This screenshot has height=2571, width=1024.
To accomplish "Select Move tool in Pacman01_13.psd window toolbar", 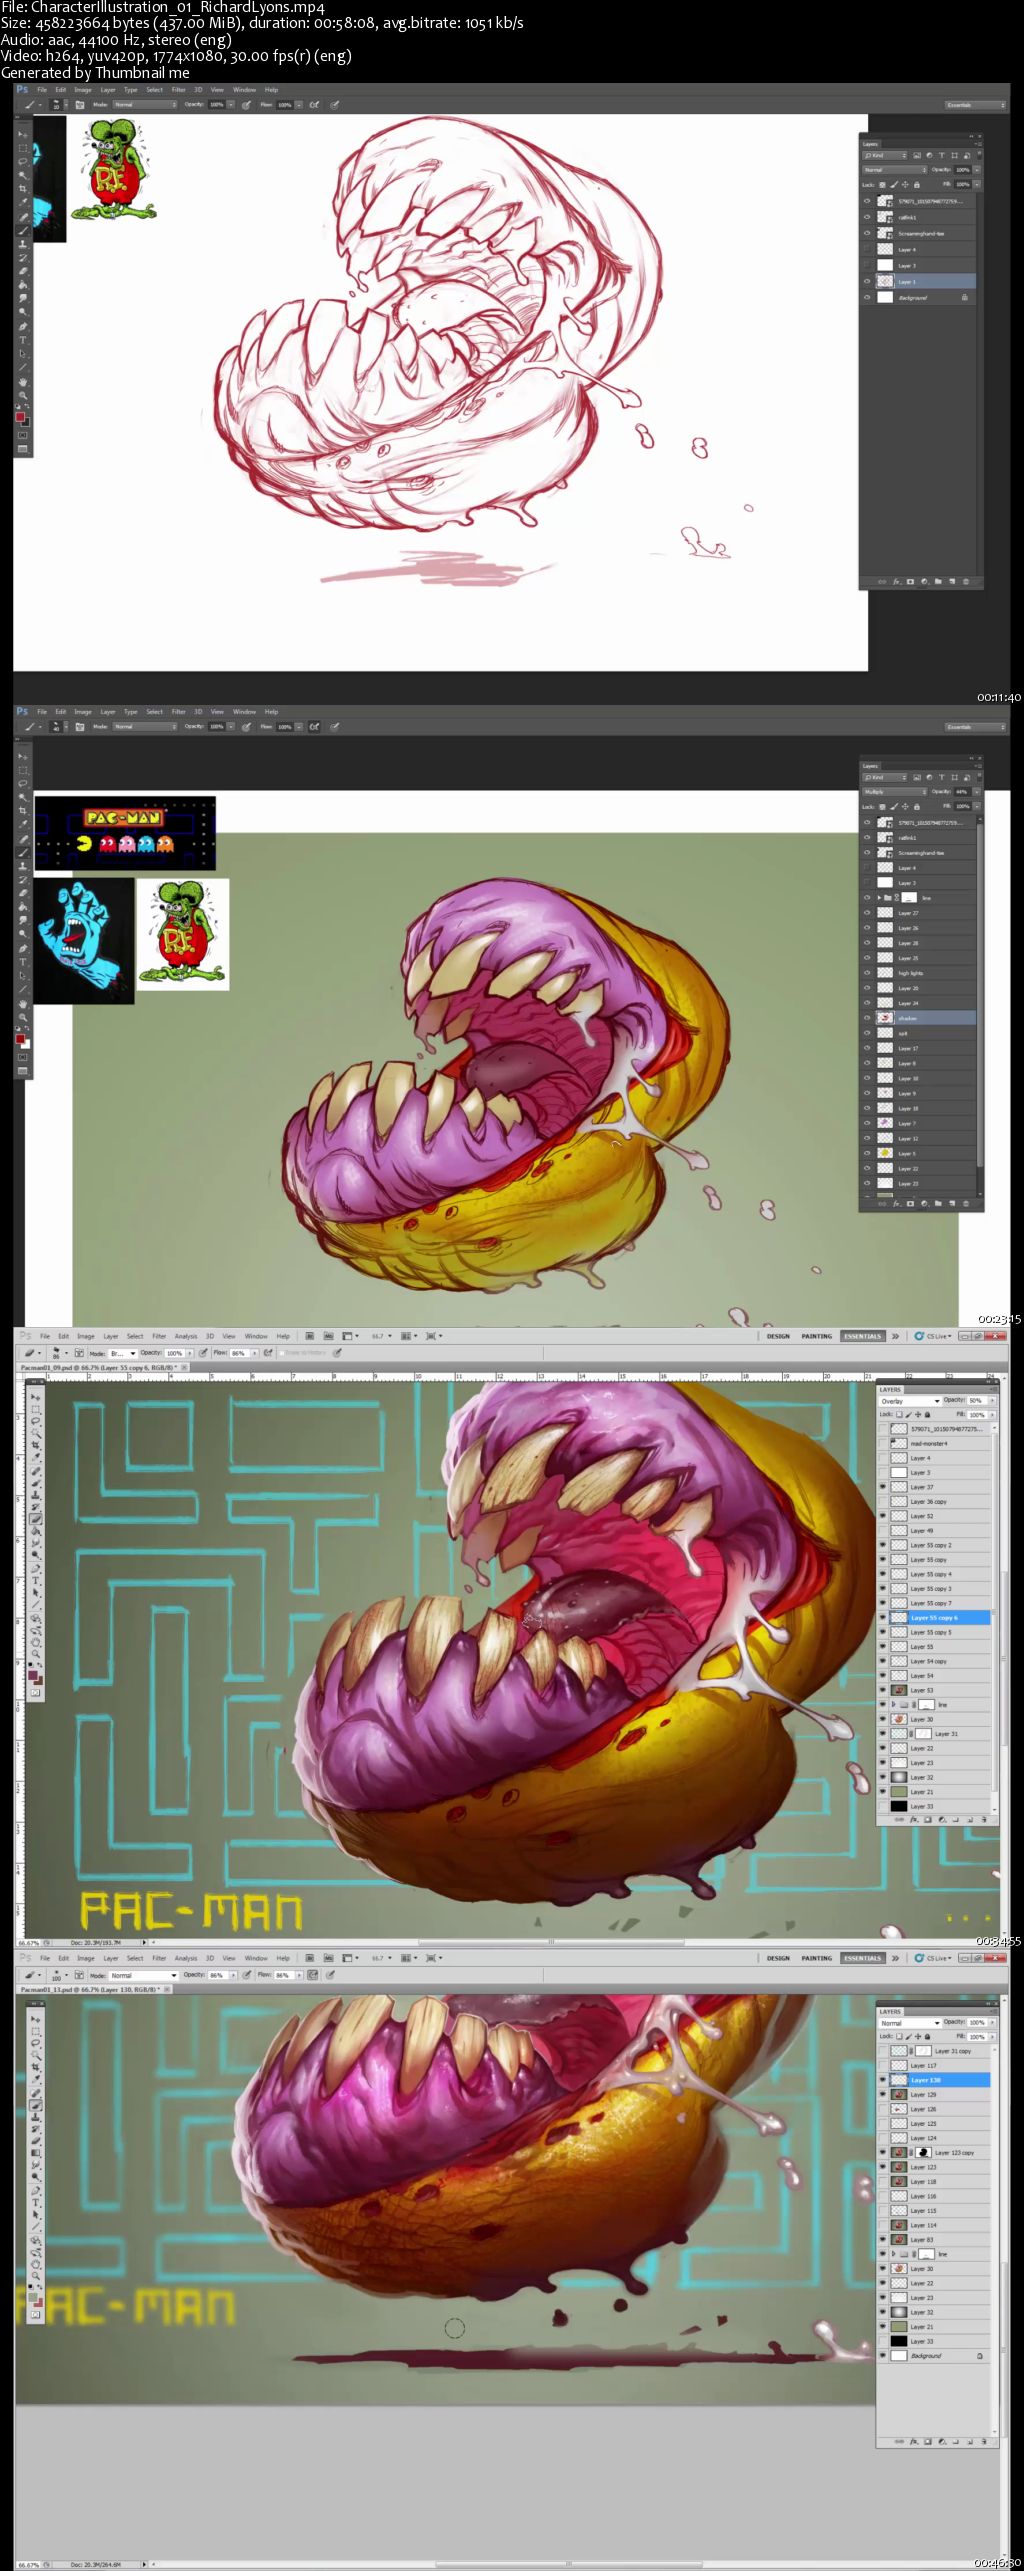I will [x=35, y=2019].
